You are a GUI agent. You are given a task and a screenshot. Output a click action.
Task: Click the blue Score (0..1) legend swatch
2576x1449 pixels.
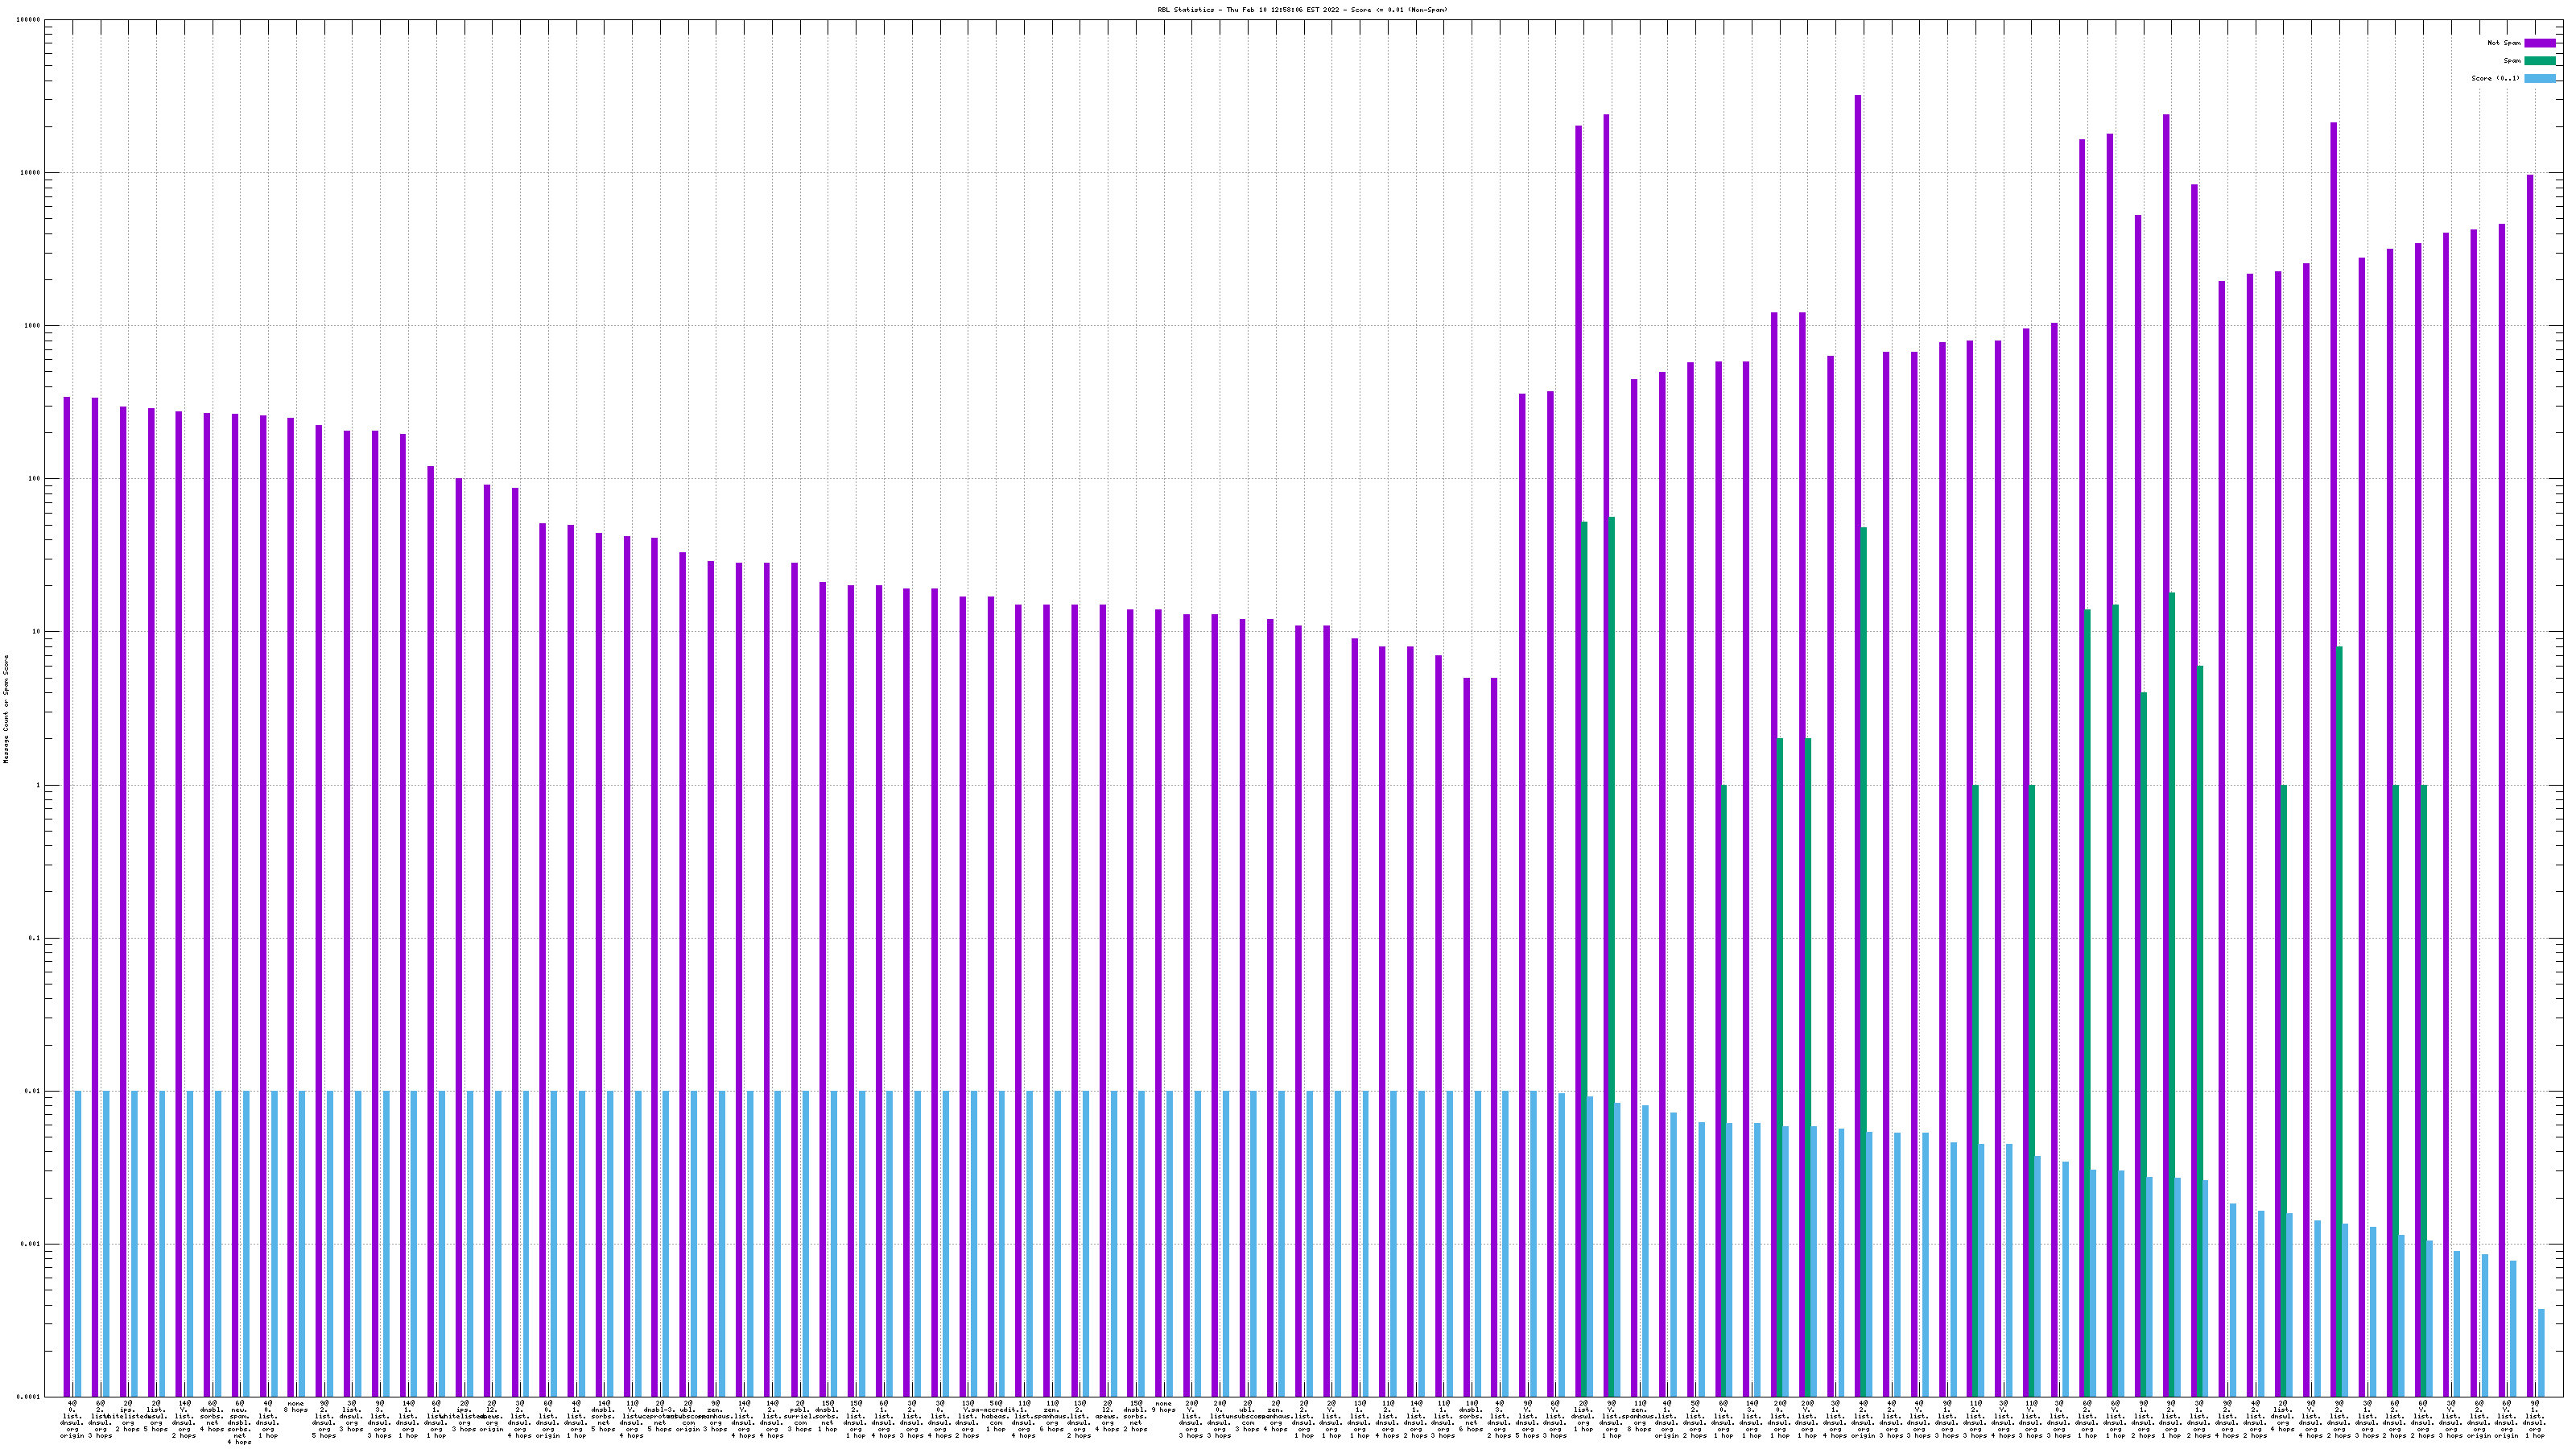pos(2539,78)
